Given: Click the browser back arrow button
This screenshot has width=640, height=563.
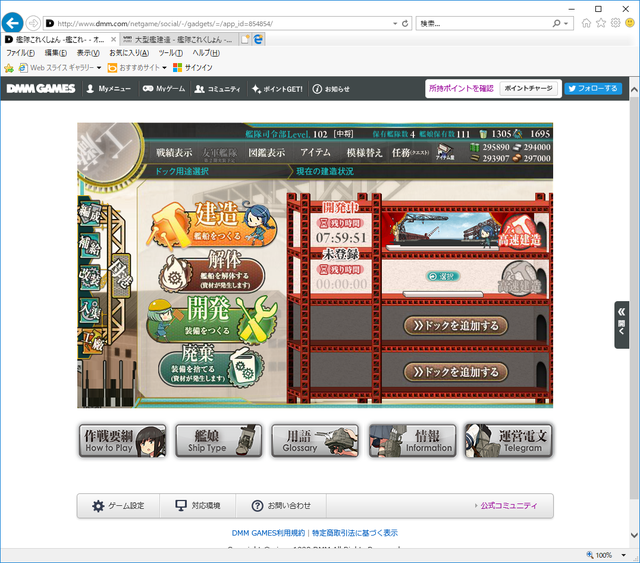Looking at the screenshot, I should coord(12,23).
